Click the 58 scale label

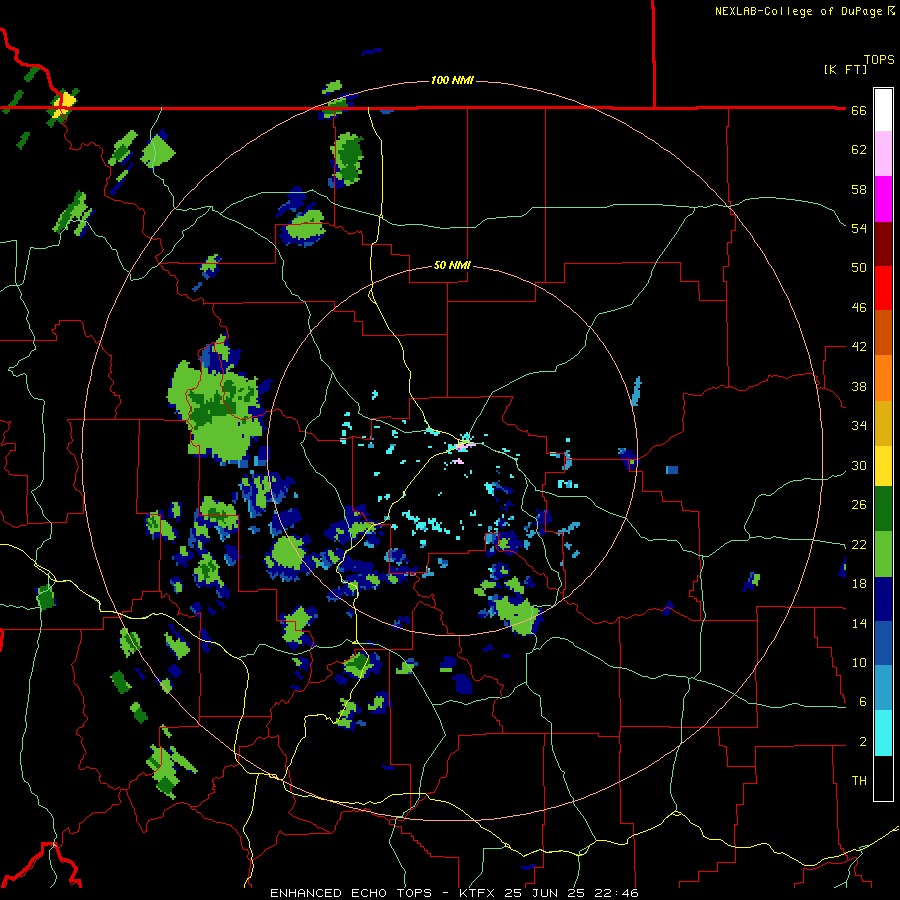(859, 189)
